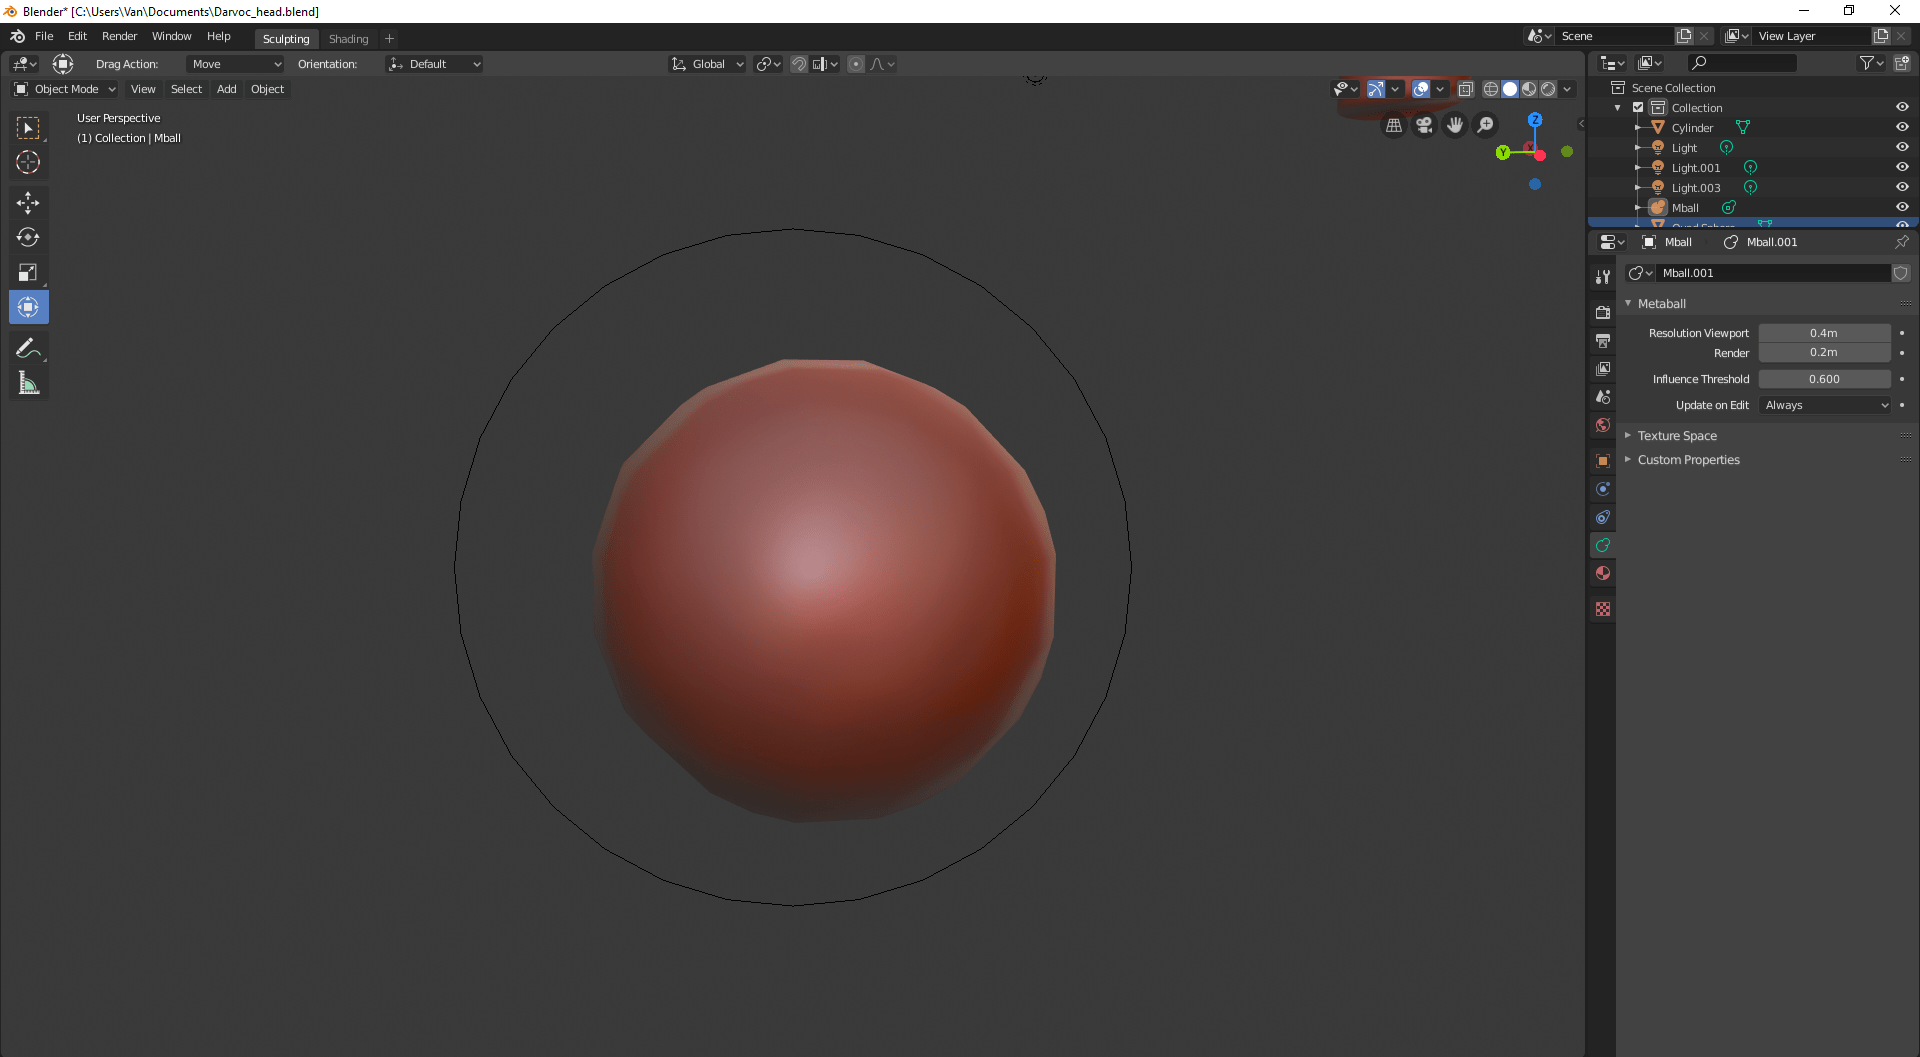Select the Rotate tool in the toolbar

tap(28, 237)
